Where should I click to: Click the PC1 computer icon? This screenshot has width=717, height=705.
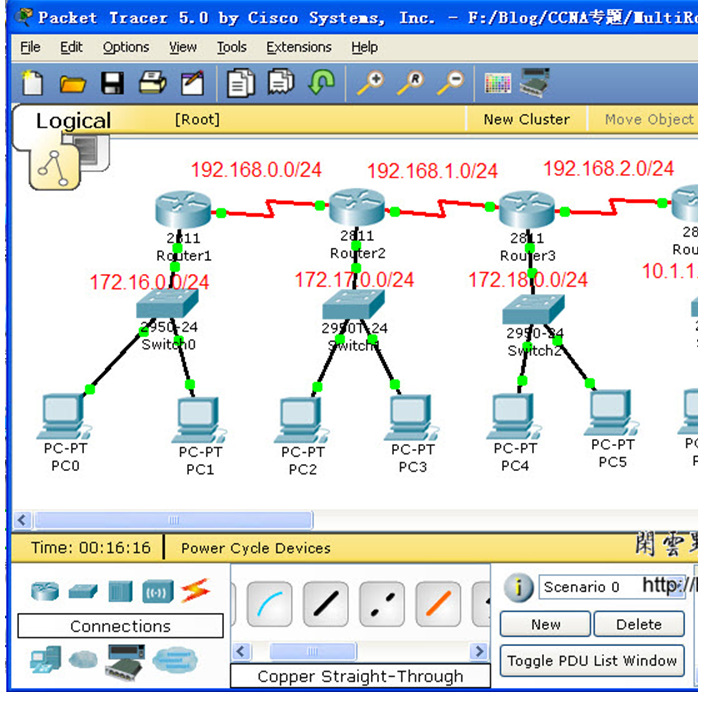coord(199,421)
